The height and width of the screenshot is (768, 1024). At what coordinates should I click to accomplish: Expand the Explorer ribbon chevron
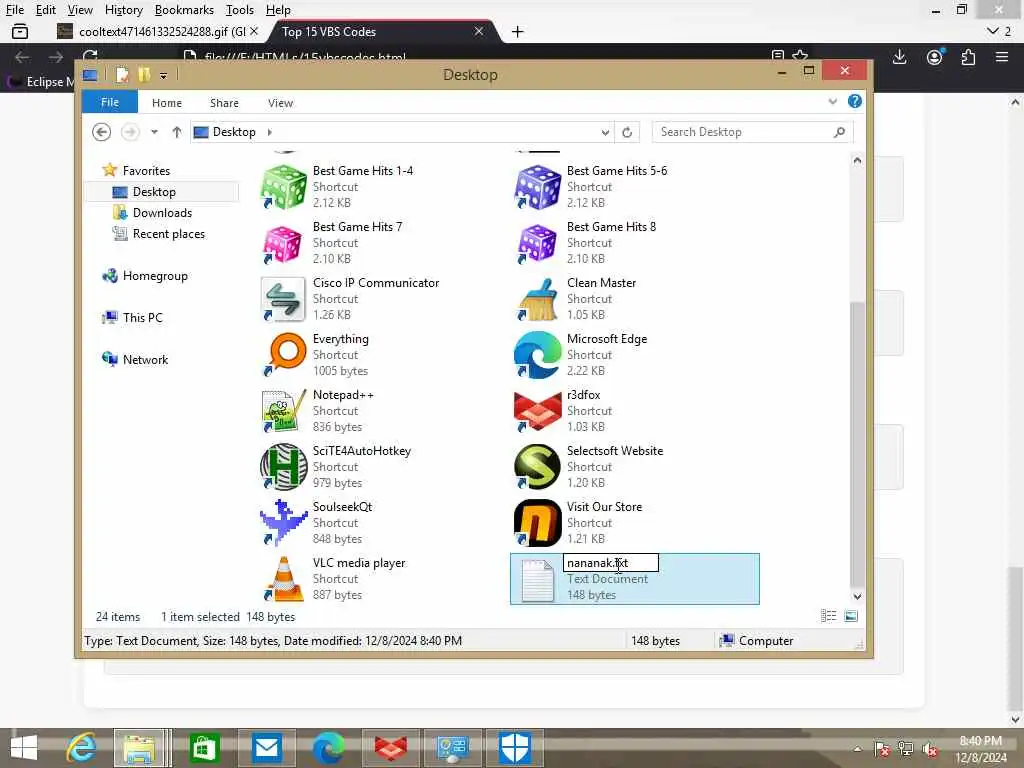click(x=833, y=101)
